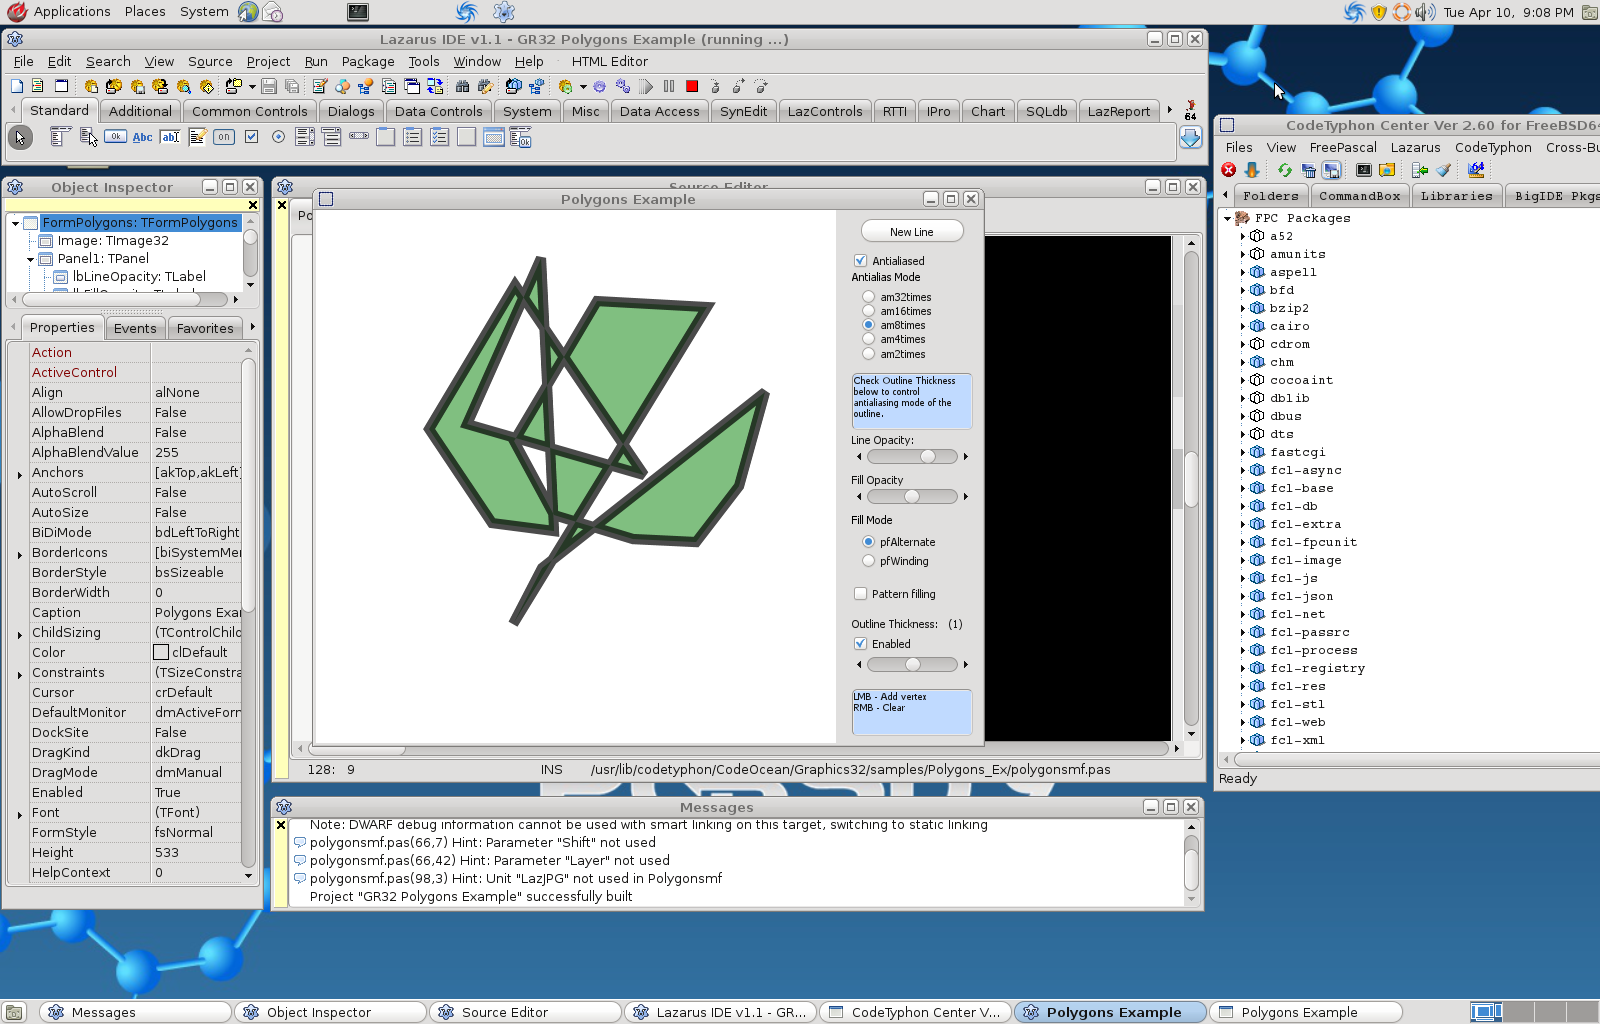
Task: Select the TMemo component in Standard palette
Action: click(197, 137)
